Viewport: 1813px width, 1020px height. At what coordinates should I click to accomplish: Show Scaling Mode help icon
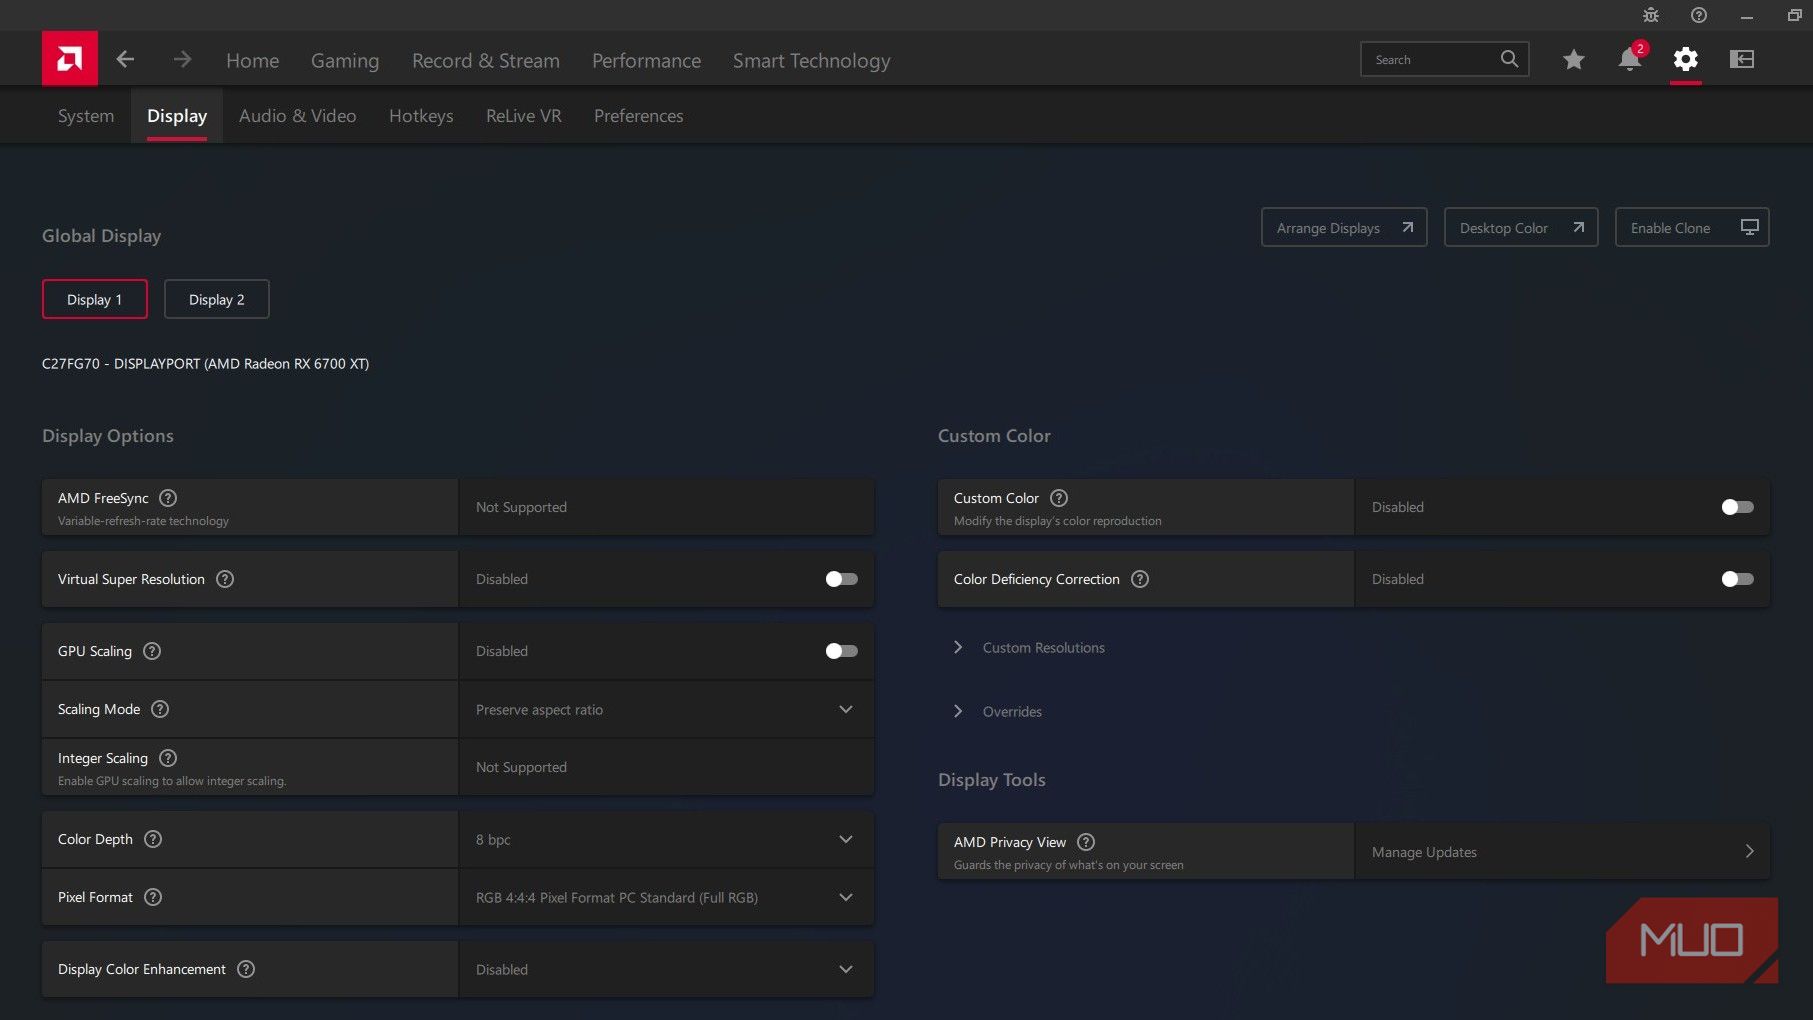pos(160,709)
